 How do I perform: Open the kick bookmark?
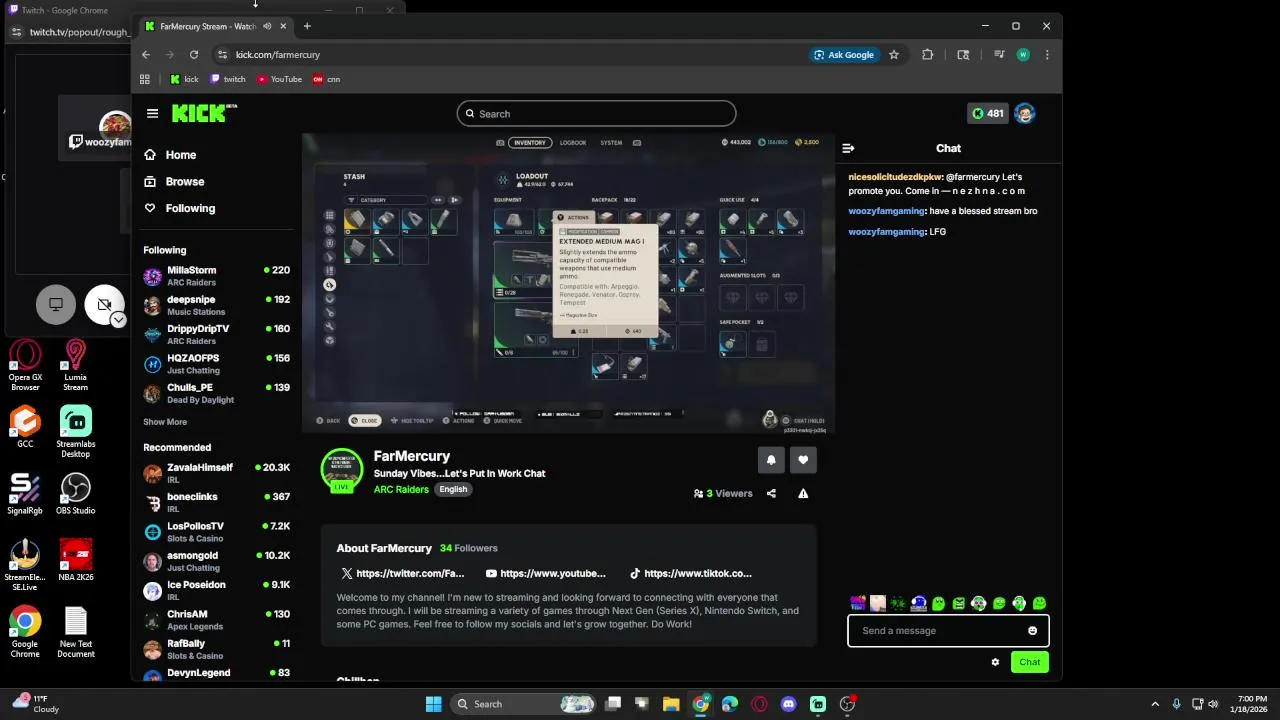(x=184, y=79)
